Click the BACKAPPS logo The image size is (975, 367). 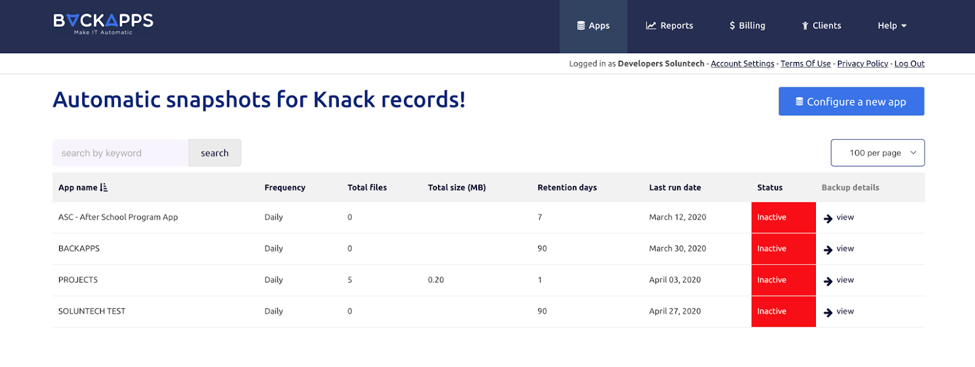(x=103, y=23)
